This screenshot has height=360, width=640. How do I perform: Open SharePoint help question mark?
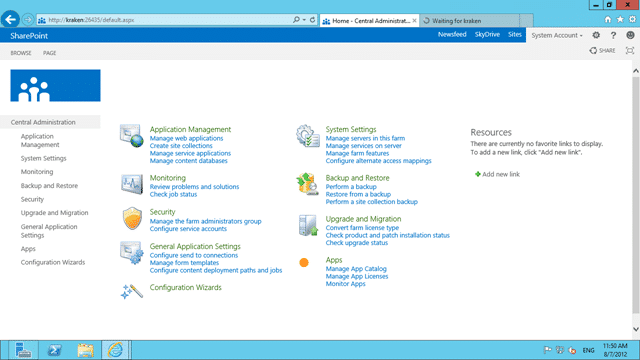(613, 36)
